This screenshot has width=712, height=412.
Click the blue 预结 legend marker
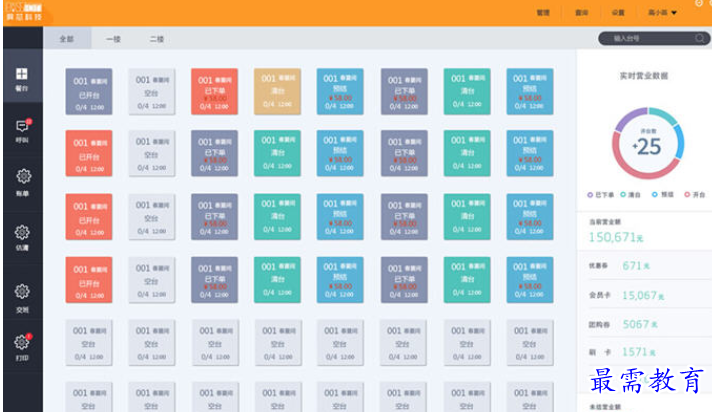pos(654,194)
